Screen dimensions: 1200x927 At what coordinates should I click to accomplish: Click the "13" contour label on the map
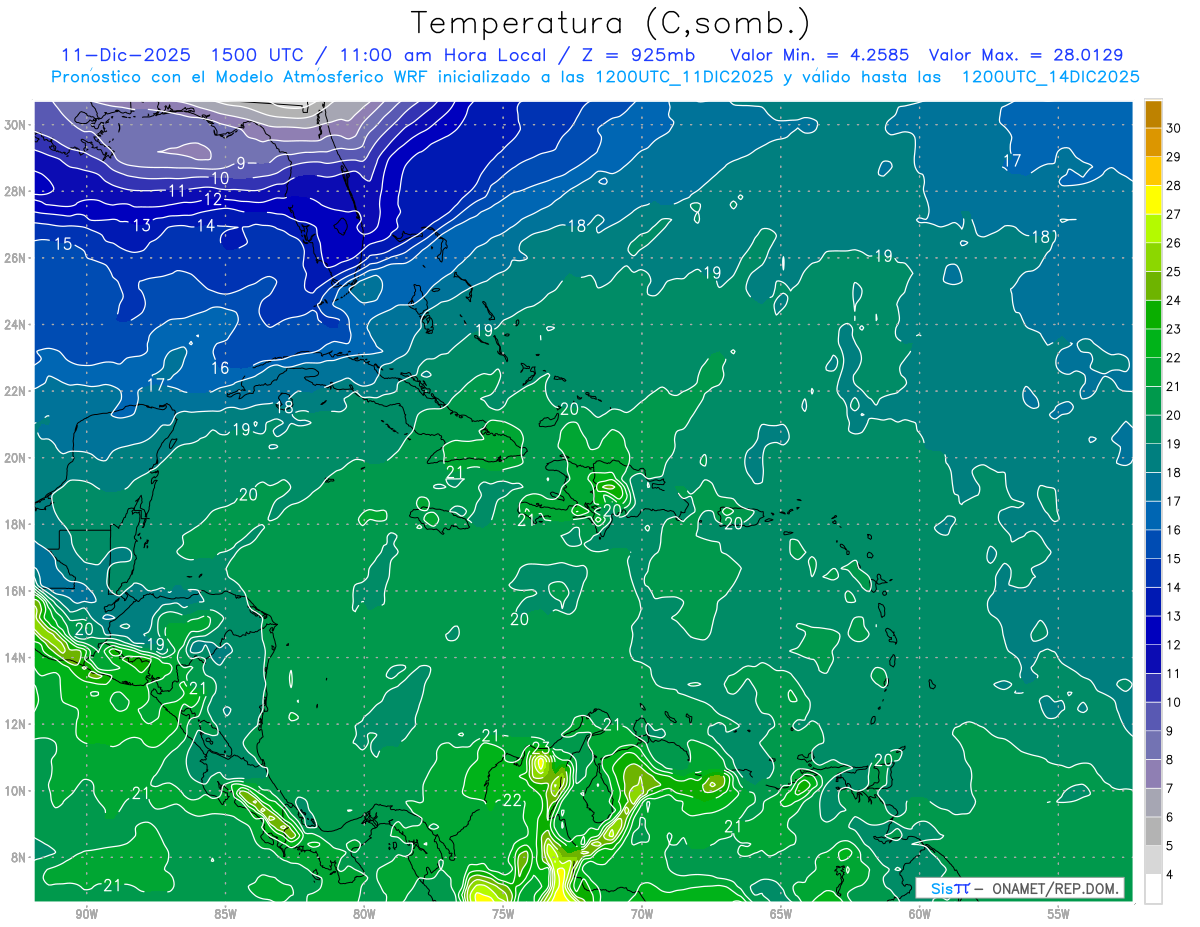point(142,226)
